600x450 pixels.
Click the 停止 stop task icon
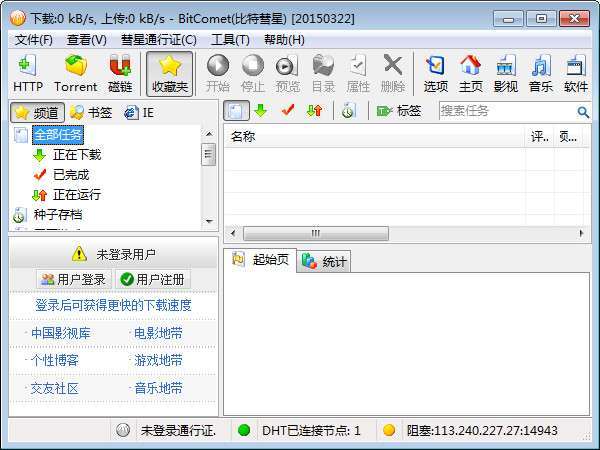pos(253,73)
